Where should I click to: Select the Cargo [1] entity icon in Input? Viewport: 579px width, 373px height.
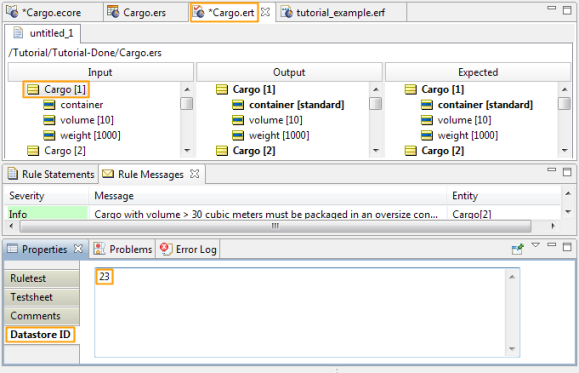pyautogui.click(x=33, y=89)
